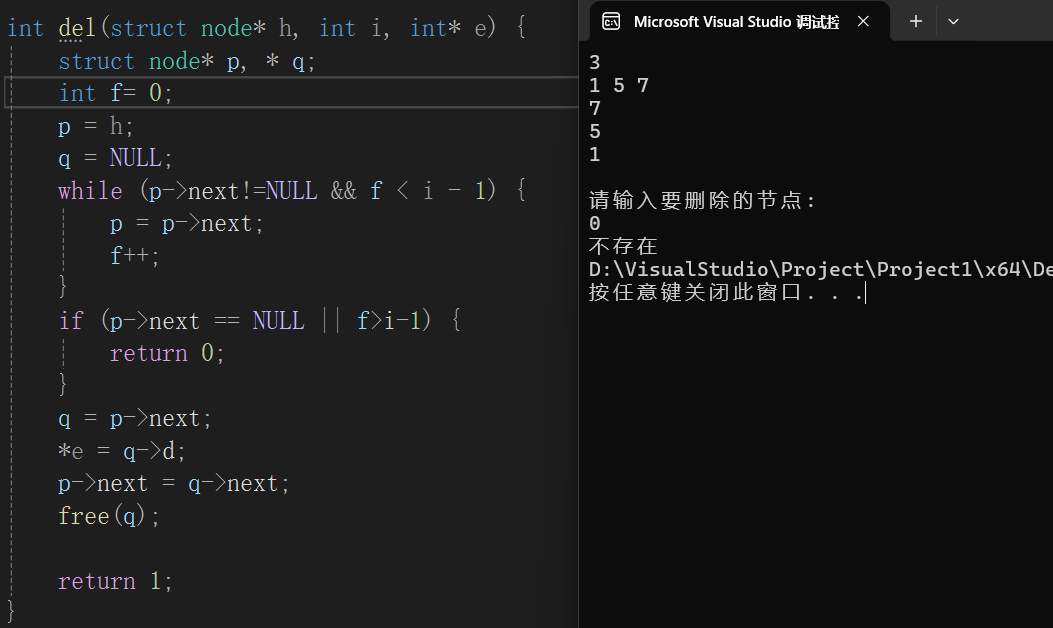The image size is (1053, 628).
Task: Click the 'while' keyword in the loop
Action: [x=90, y=191]
